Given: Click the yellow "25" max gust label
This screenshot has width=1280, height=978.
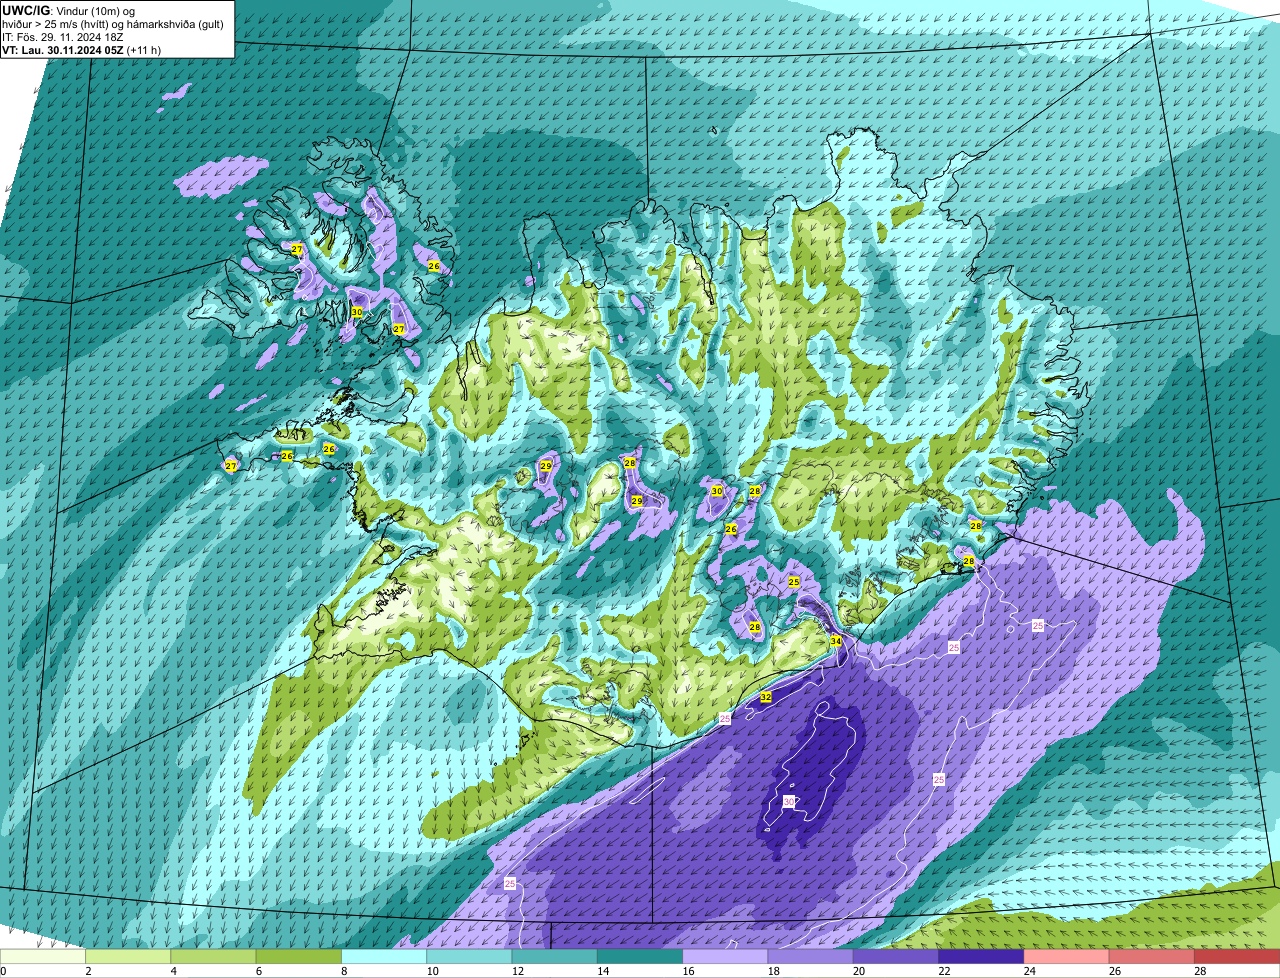Looking at the screenshot, I should (x=794, y=581).
